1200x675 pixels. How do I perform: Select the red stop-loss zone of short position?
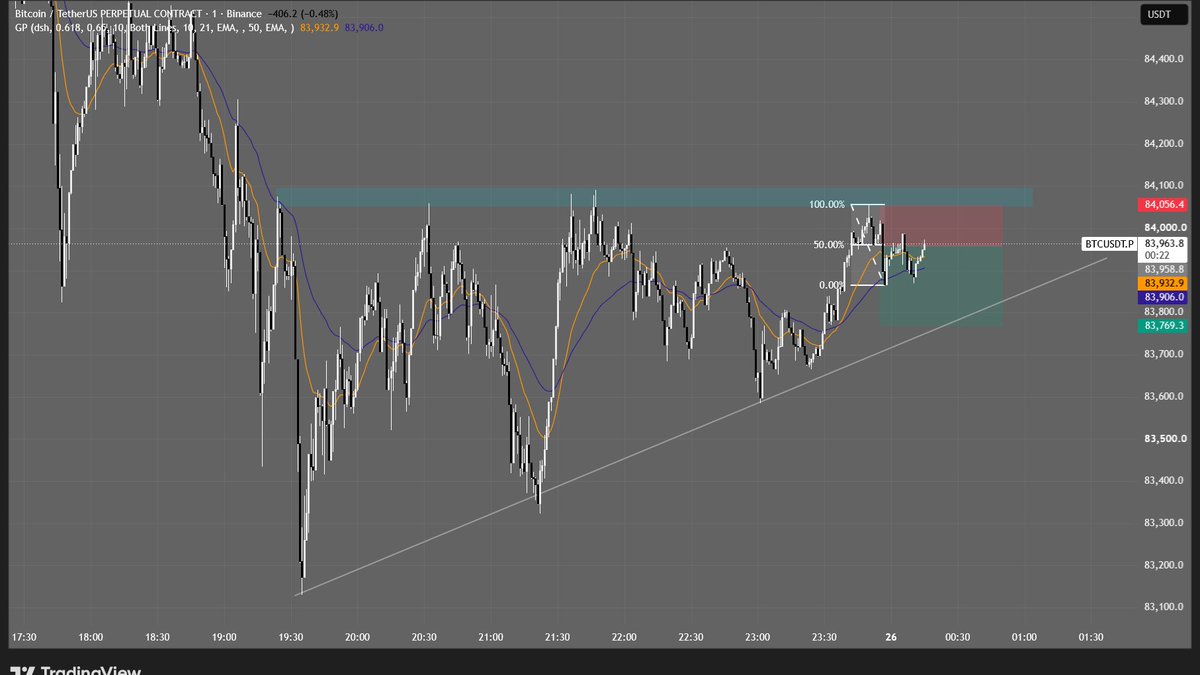tap(943, 226)
